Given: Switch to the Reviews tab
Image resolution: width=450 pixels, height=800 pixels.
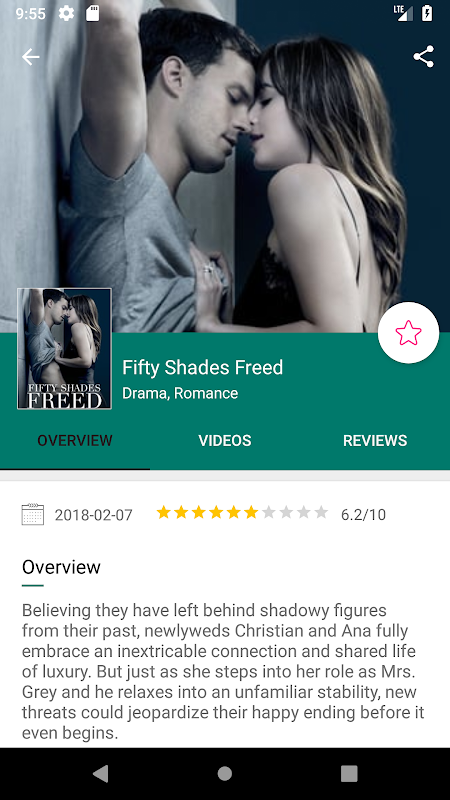Looking at the screenshot, I should point(375,441).
